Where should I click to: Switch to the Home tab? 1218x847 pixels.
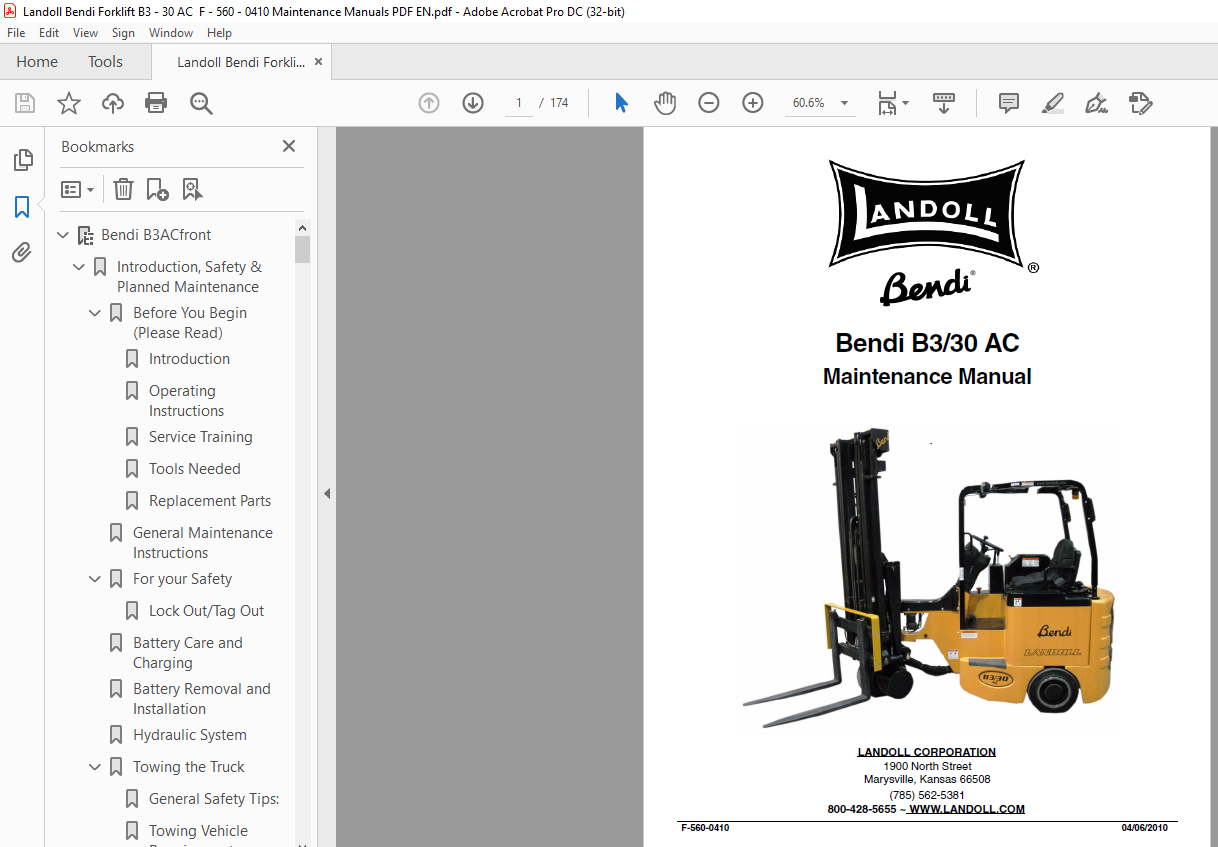[x=37, y=62]
